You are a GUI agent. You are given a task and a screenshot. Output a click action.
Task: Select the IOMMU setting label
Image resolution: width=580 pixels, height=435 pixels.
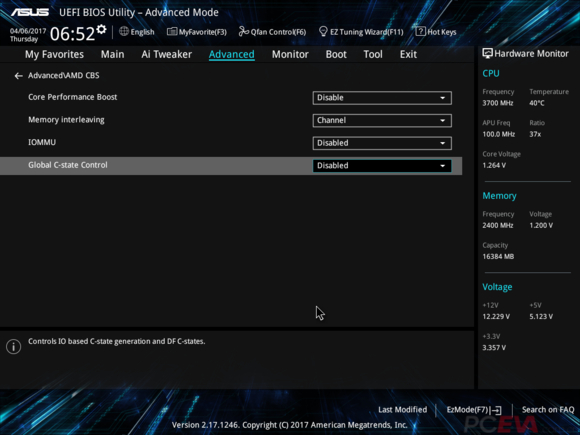[x=42, y=142]
